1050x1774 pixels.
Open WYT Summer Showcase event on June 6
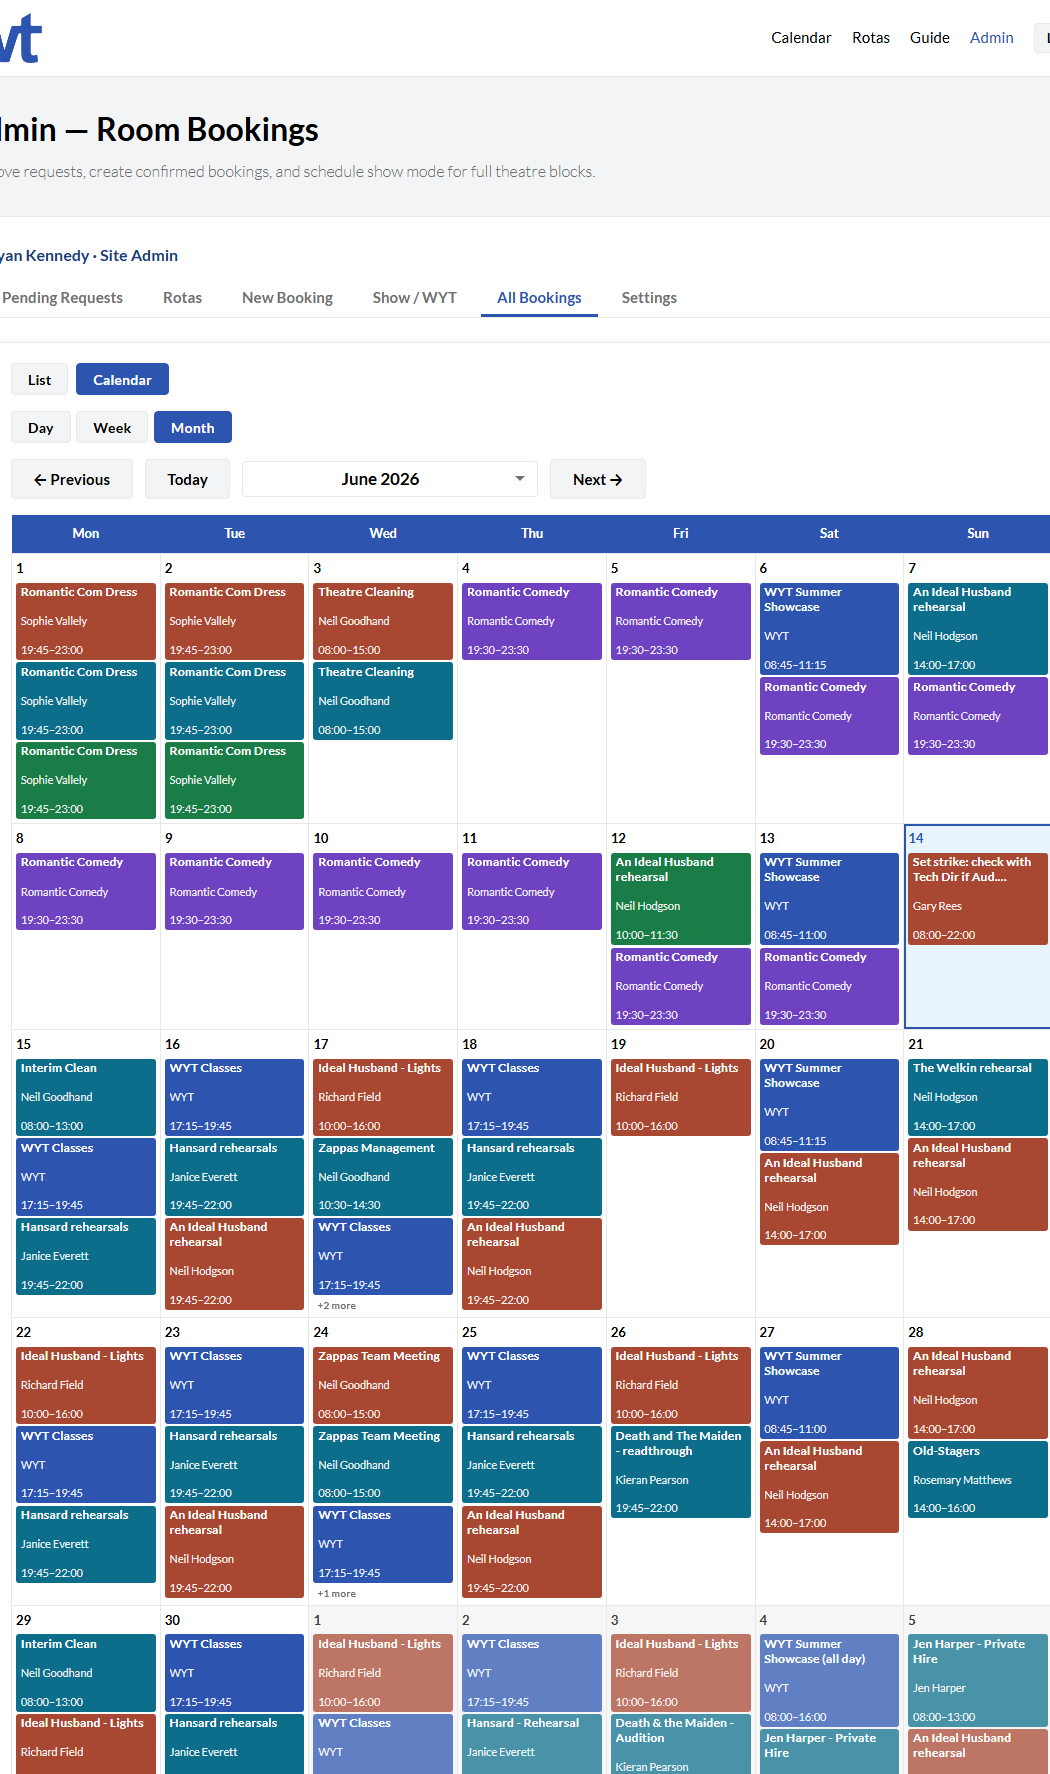829,628
